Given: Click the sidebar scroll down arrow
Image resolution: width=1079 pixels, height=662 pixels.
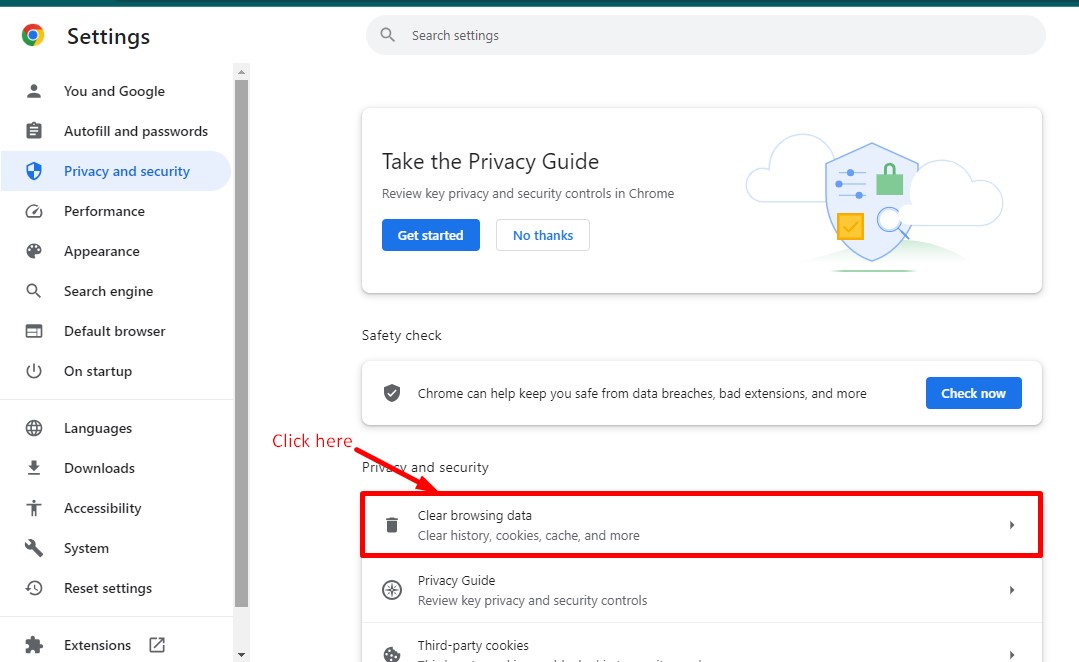Looking at the screenshot, I should point(241,654).
